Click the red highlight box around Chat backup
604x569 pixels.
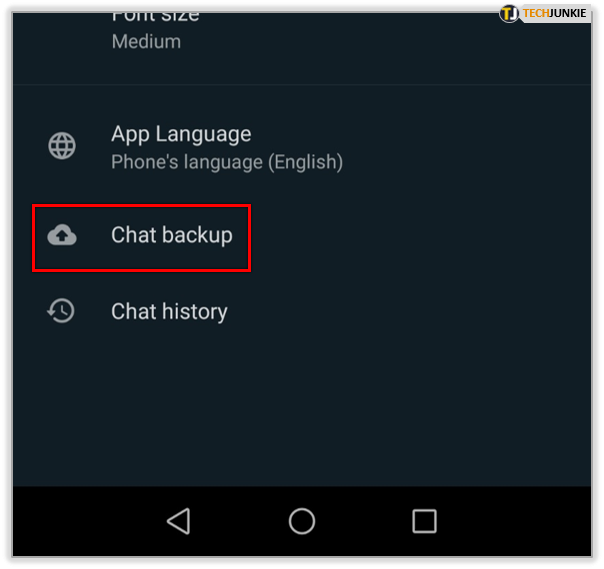click(141, 238)
